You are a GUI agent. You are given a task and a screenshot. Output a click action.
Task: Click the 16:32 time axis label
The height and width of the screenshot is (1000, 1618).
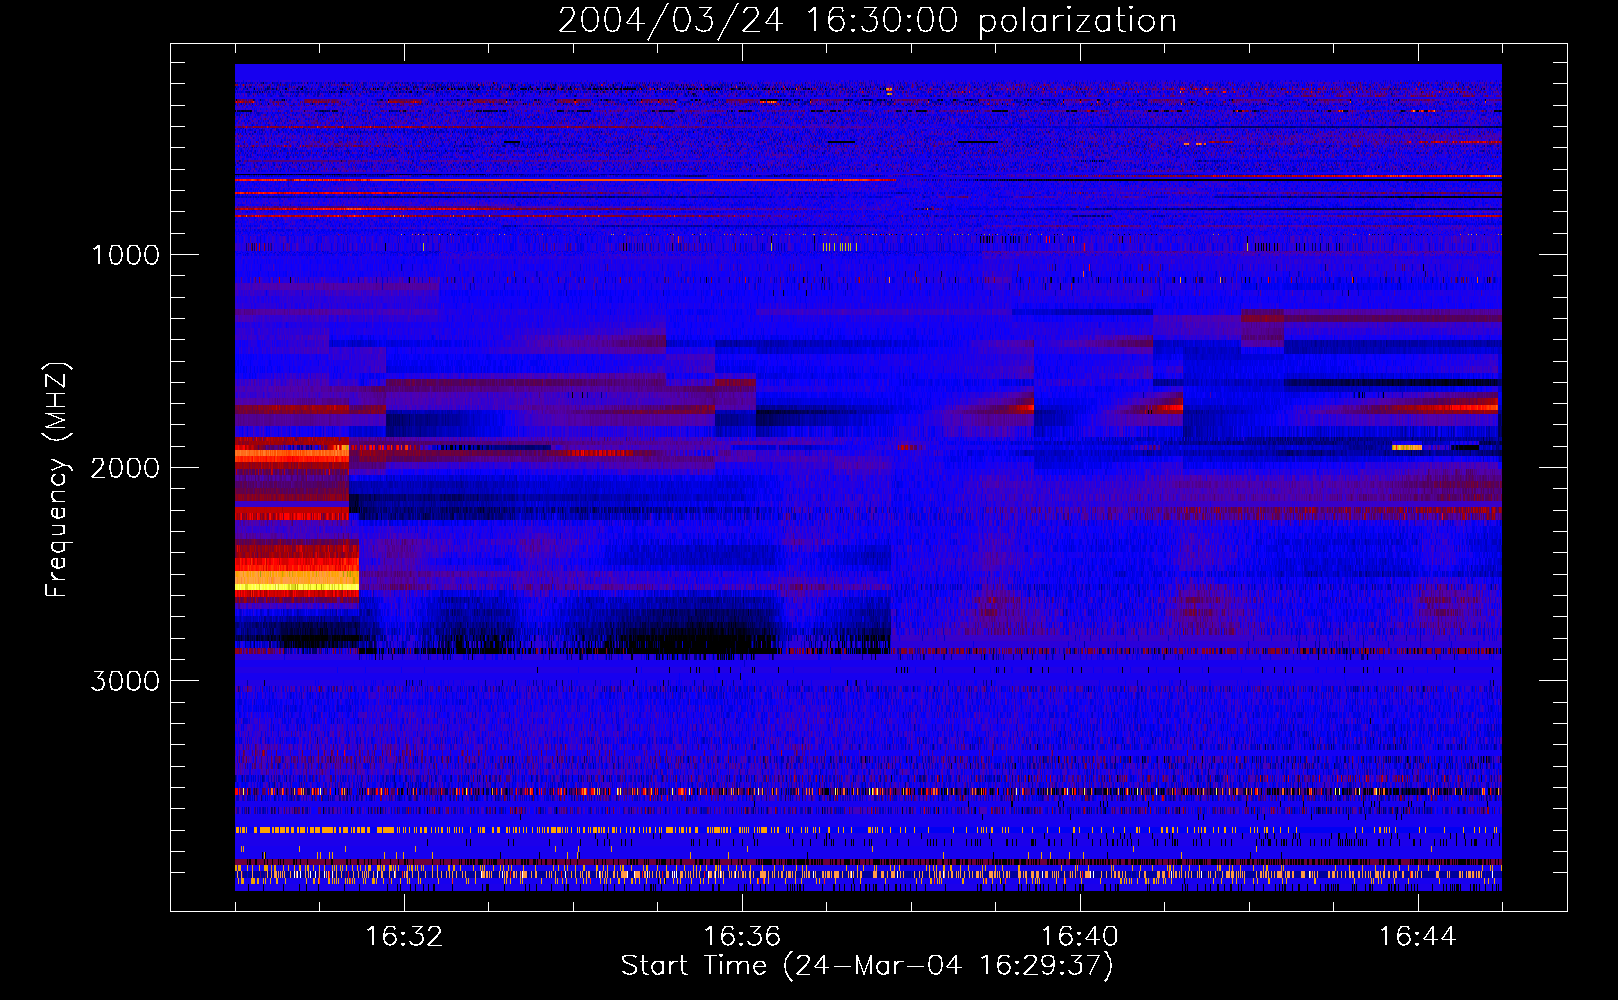pos(404,937)
